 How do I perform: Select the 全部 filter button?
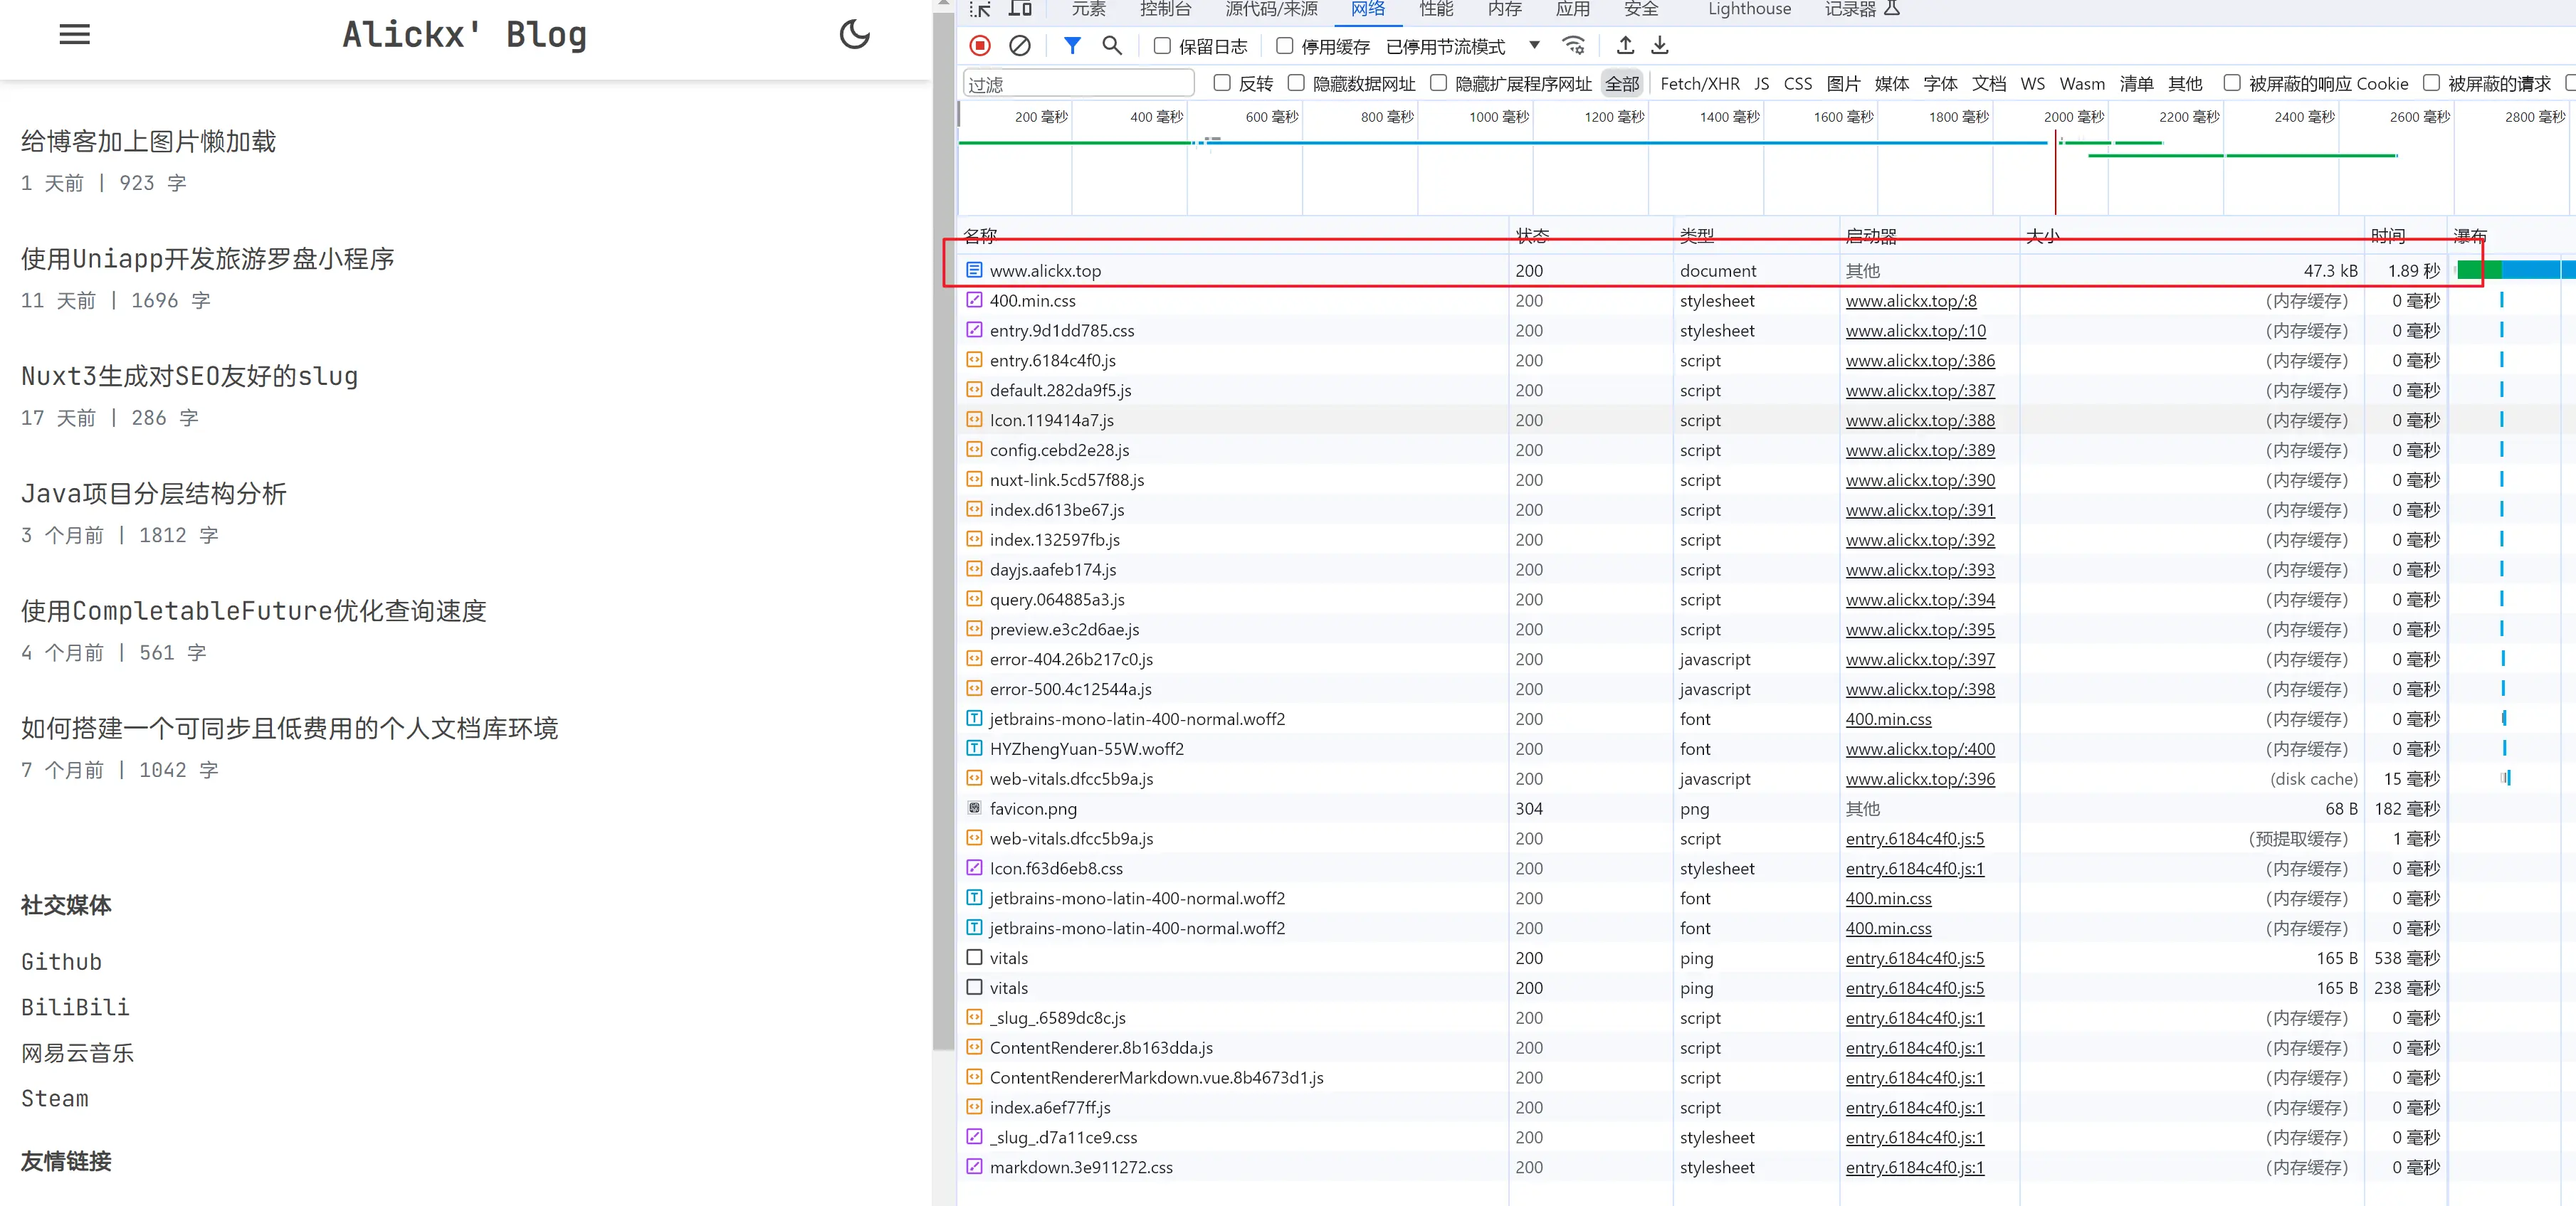point(1622,84)
